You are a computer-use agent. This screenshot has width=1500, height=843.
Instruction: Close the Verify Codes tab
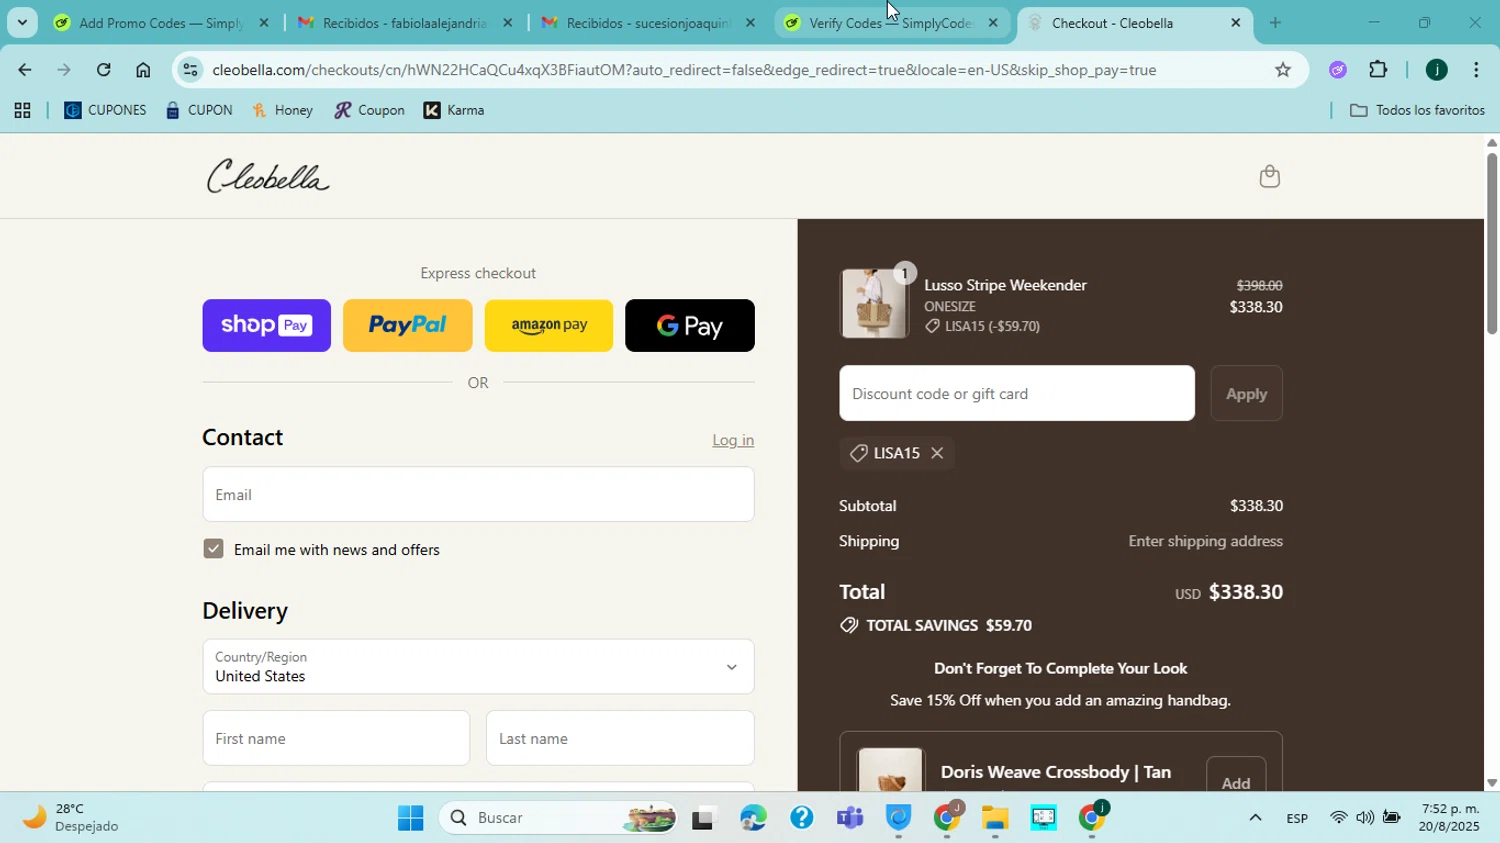tap(992, 22)
